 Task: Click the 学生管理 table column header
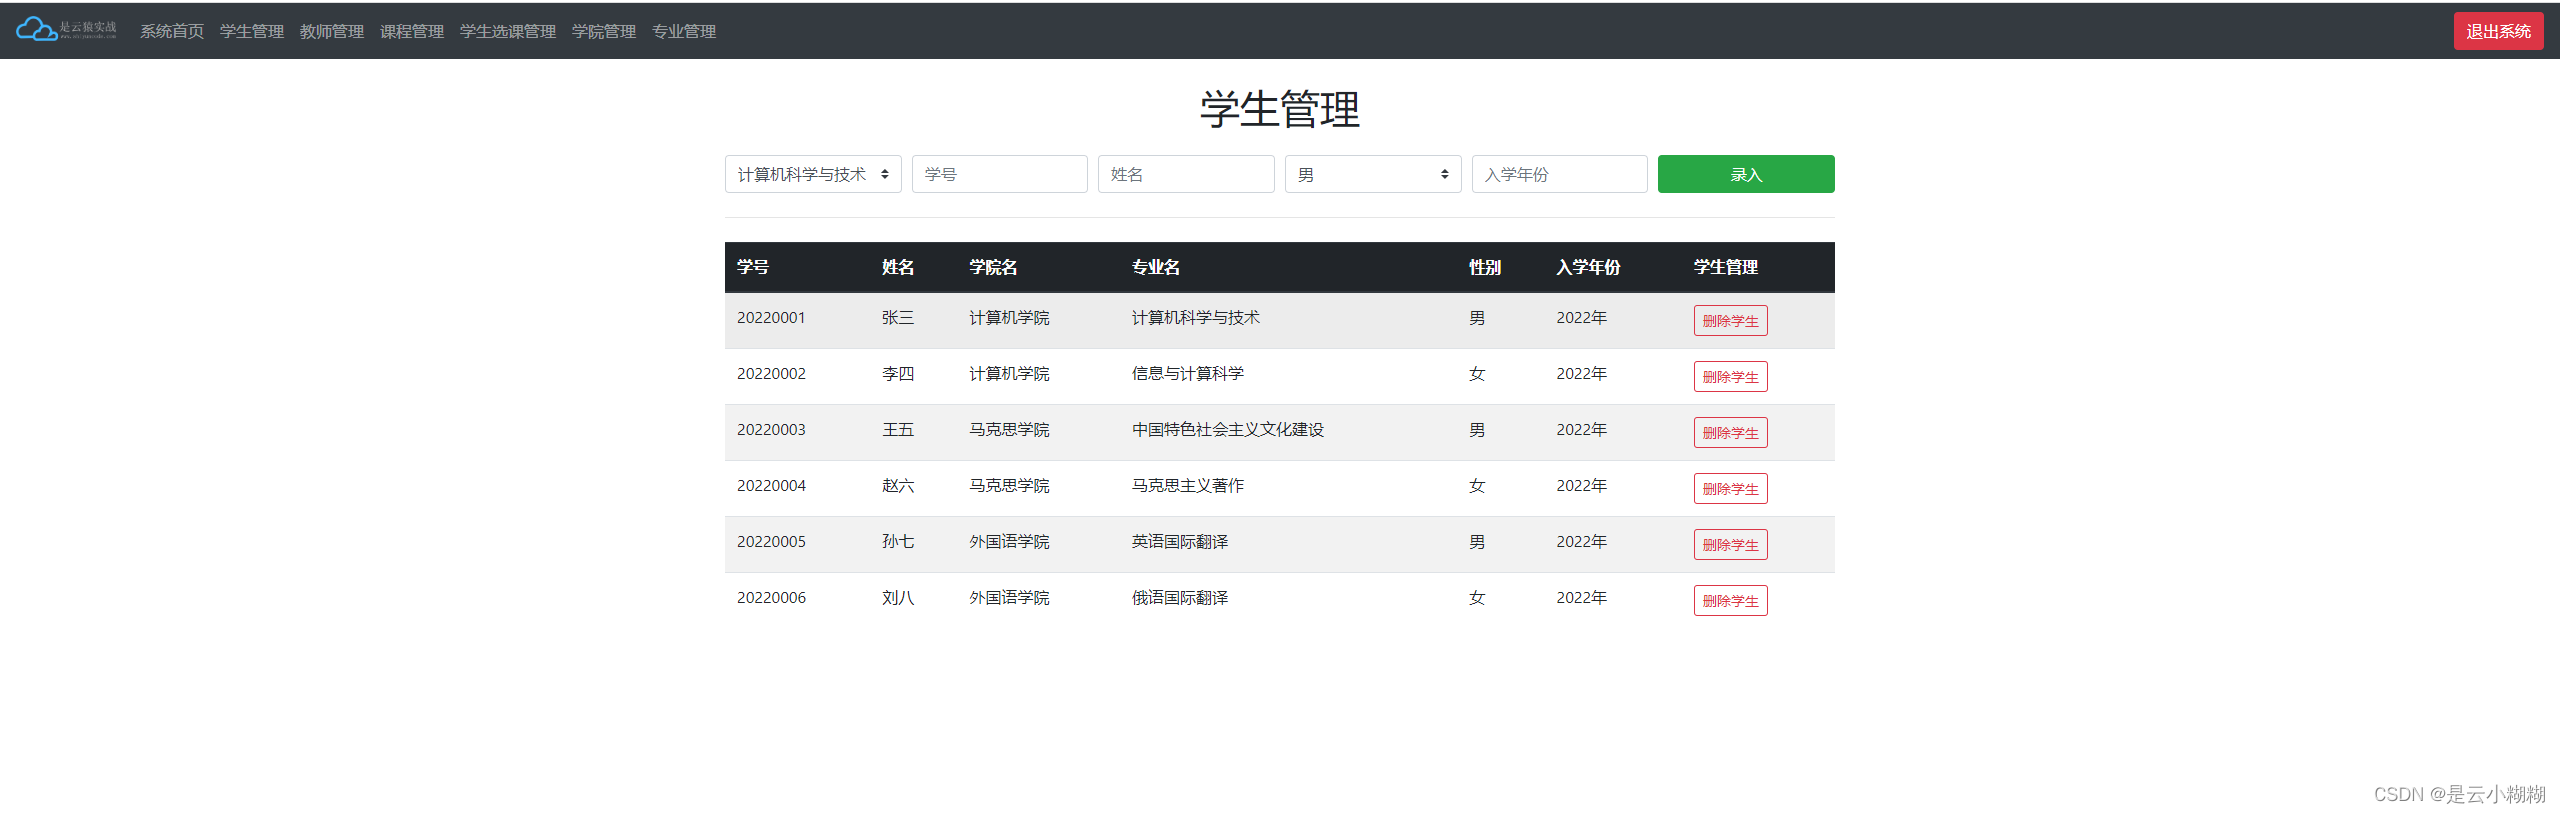(1726, 267)
